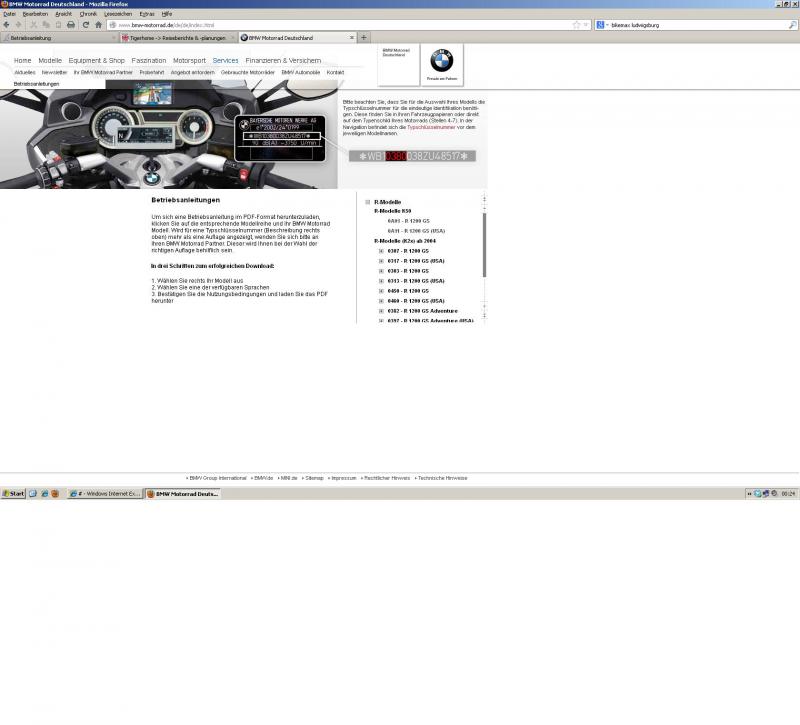Click Motorsport navigation link
The height and width of the screenshot is (725, 800).
point(189,60)
